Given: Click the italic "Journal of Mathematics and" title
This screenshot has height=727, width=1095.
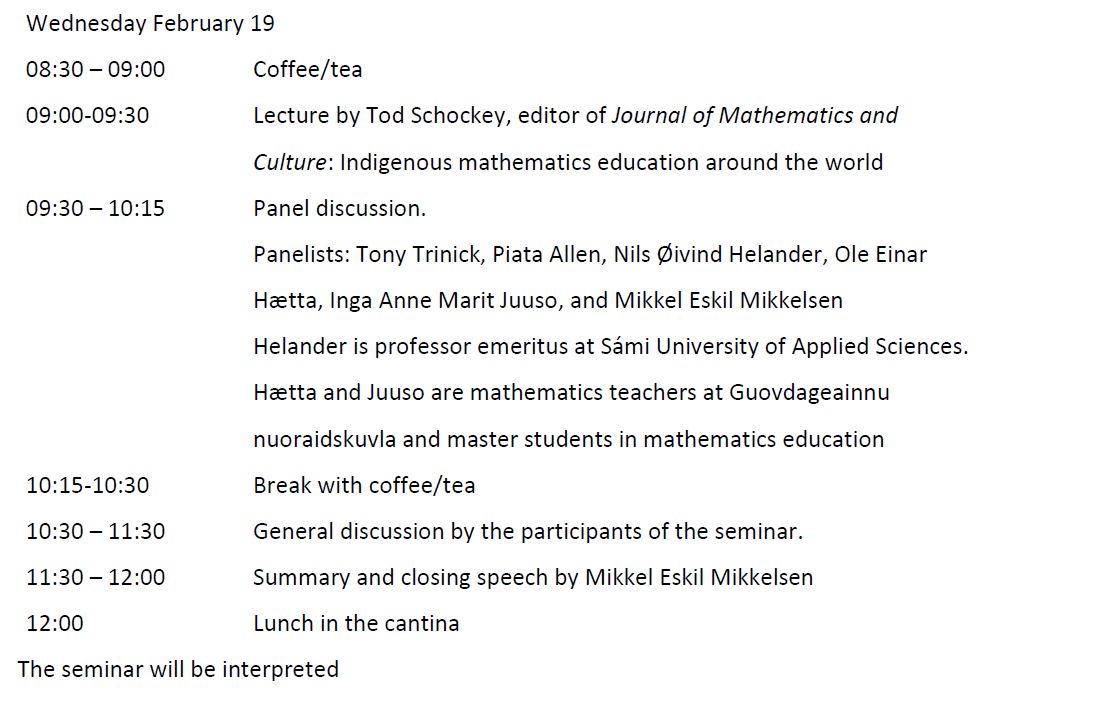Looking at the screenshot, I should coord(755,115).
